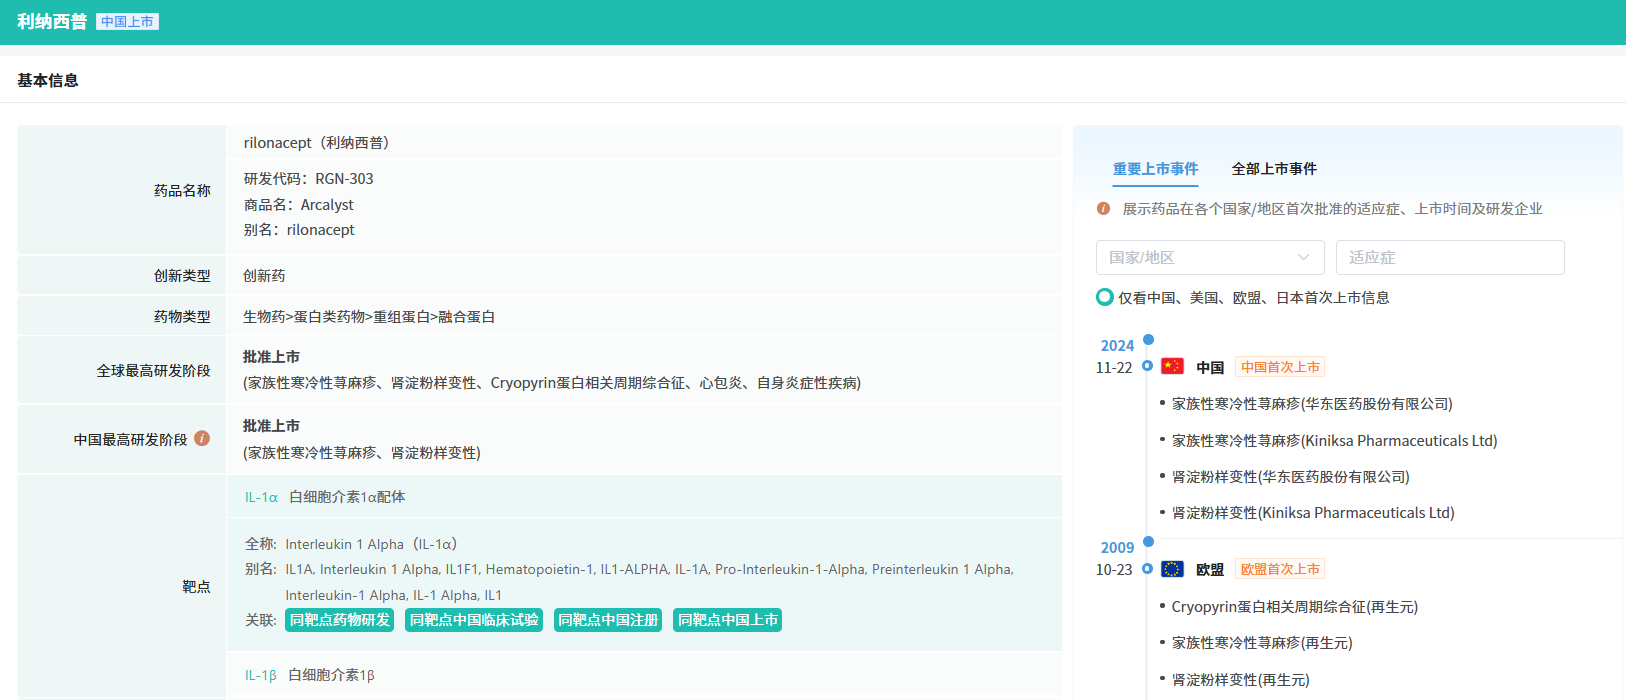Click the info icon beside 中国最高研发阶段

coord(202,438)
